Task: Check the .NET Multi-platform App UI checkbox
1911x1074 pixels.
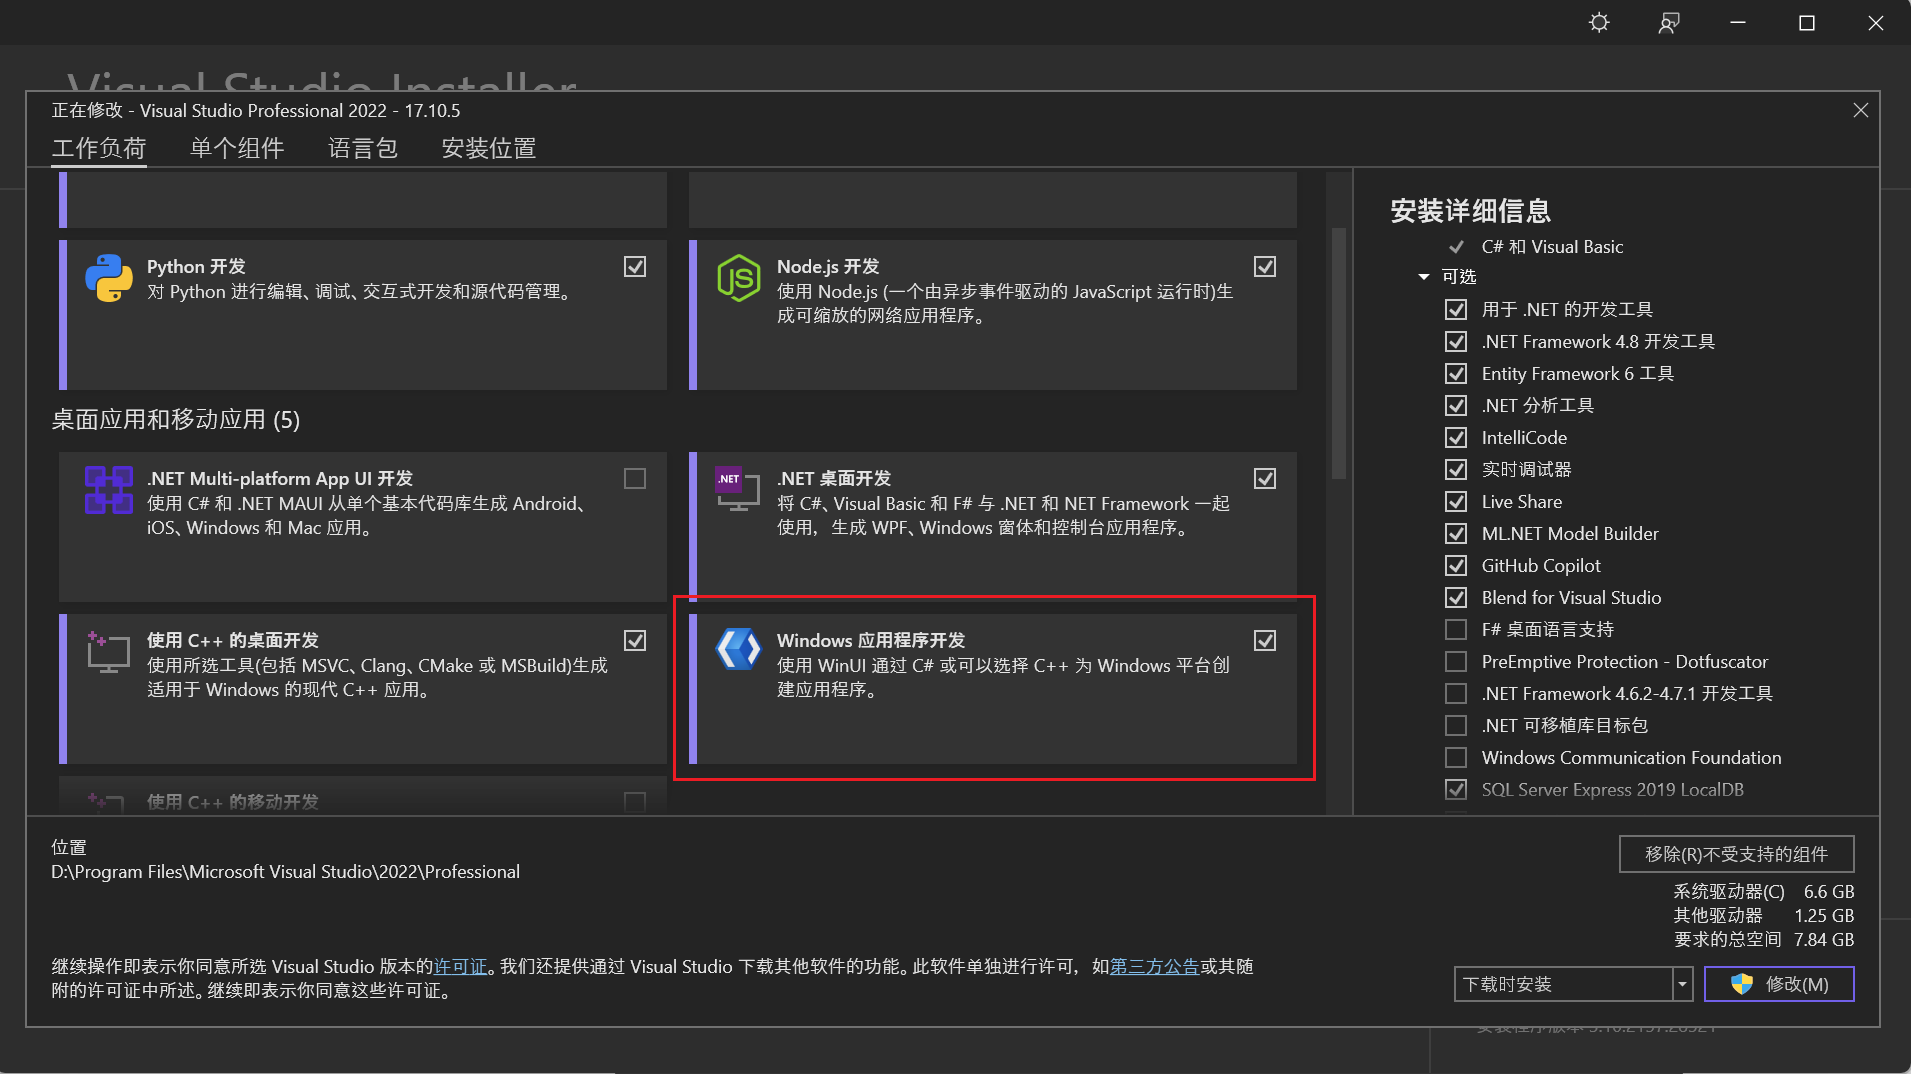Action: [635, 478]
